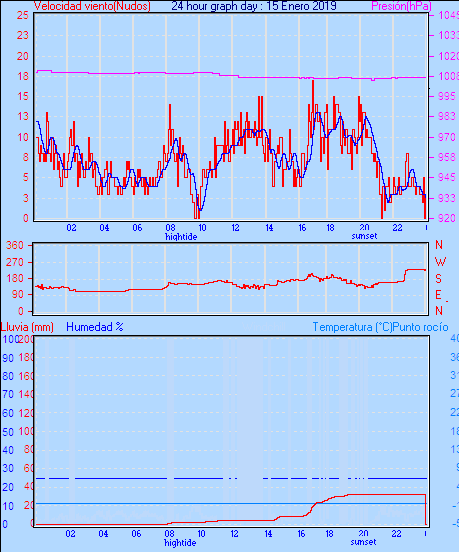Click the humidity axis value 90
Viewport: 459px width, 552px height.
(x=8, y=358)
